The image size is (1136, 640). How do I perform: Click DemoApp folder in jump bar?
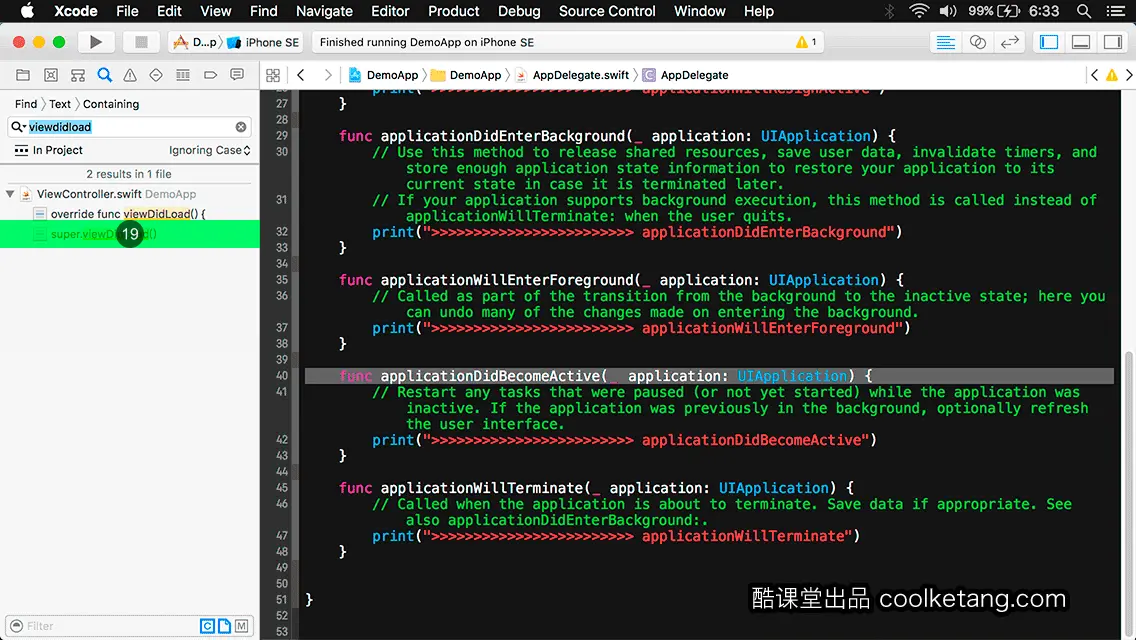[x=466, y=75]
